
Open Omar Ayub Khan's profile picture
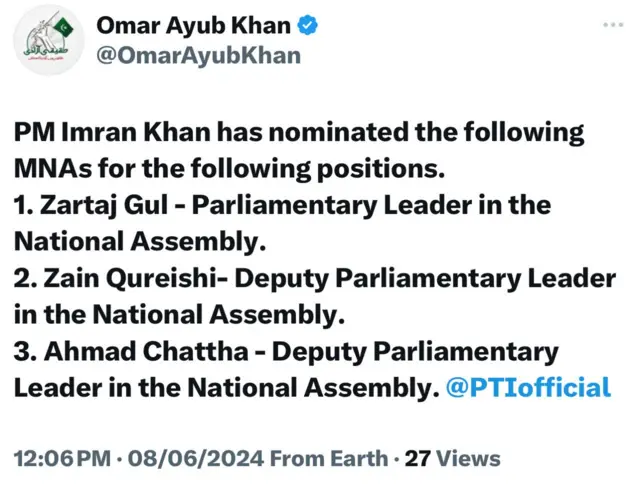(48, 40)
